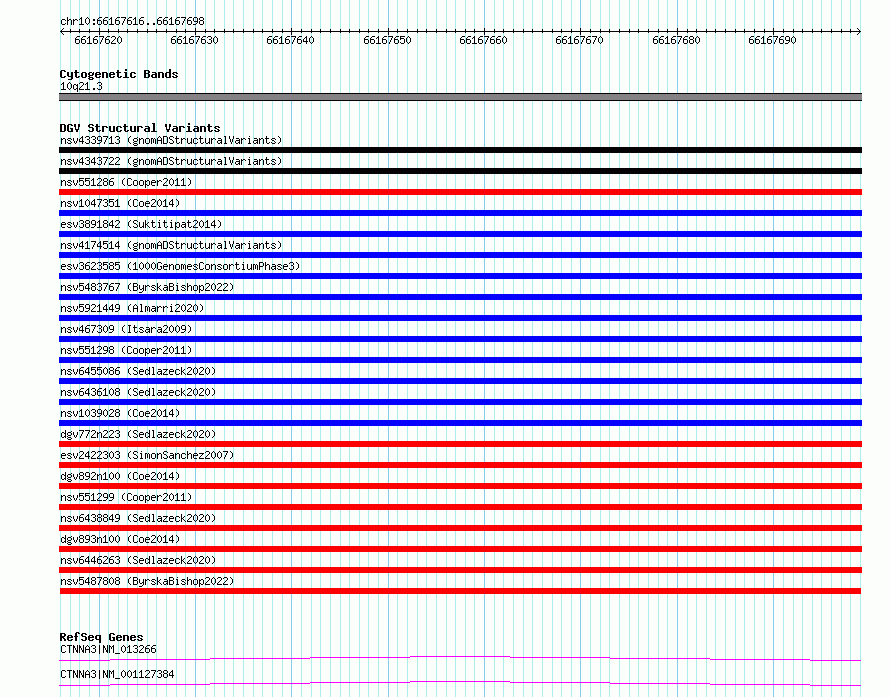Click the 66167620 ruler coordinate
This screenshot has height=697, width=890.
[x=98, y=40]
